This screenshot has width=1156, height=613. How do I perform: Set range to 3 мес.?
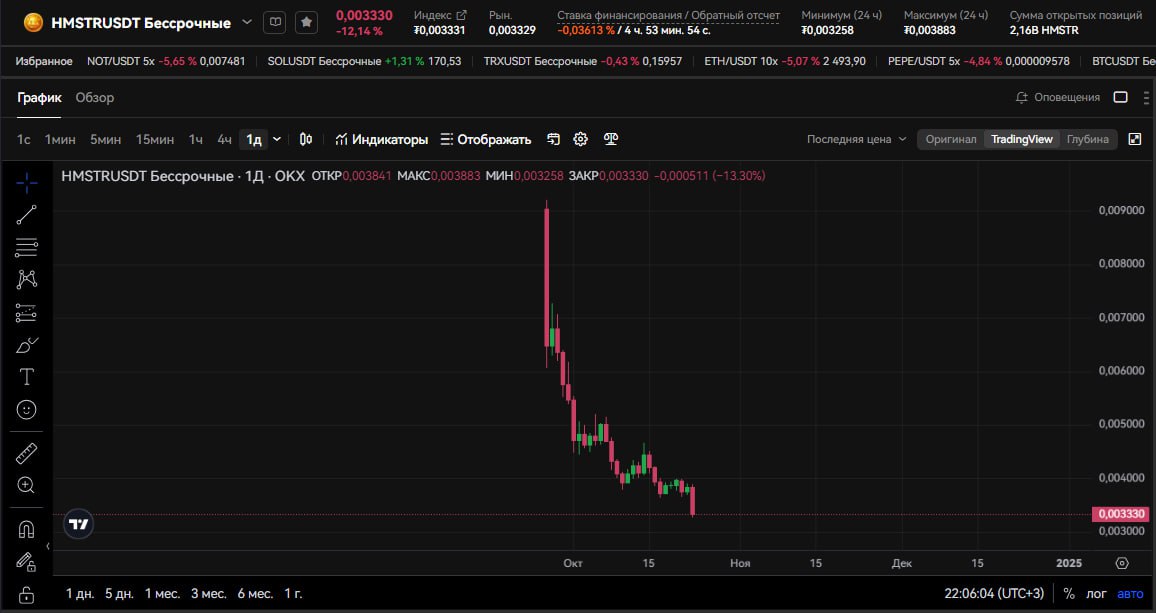click(209, 594)
